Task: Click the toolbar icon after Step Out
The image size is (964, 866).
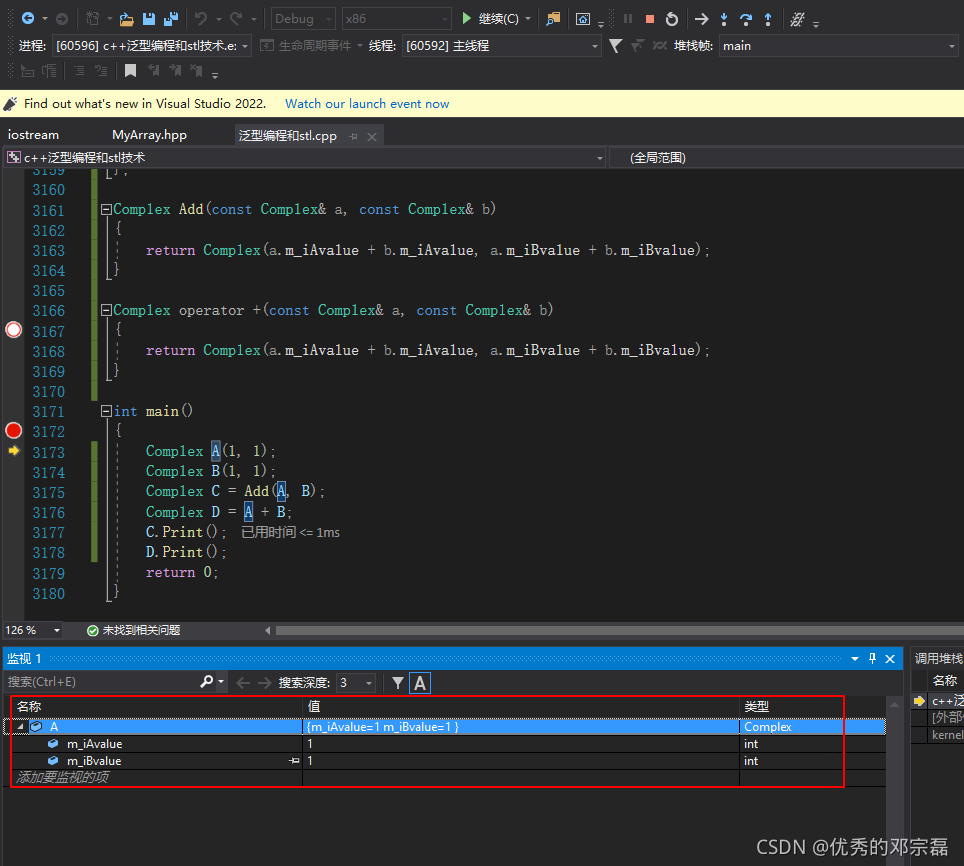Action: tap(797, 19)
